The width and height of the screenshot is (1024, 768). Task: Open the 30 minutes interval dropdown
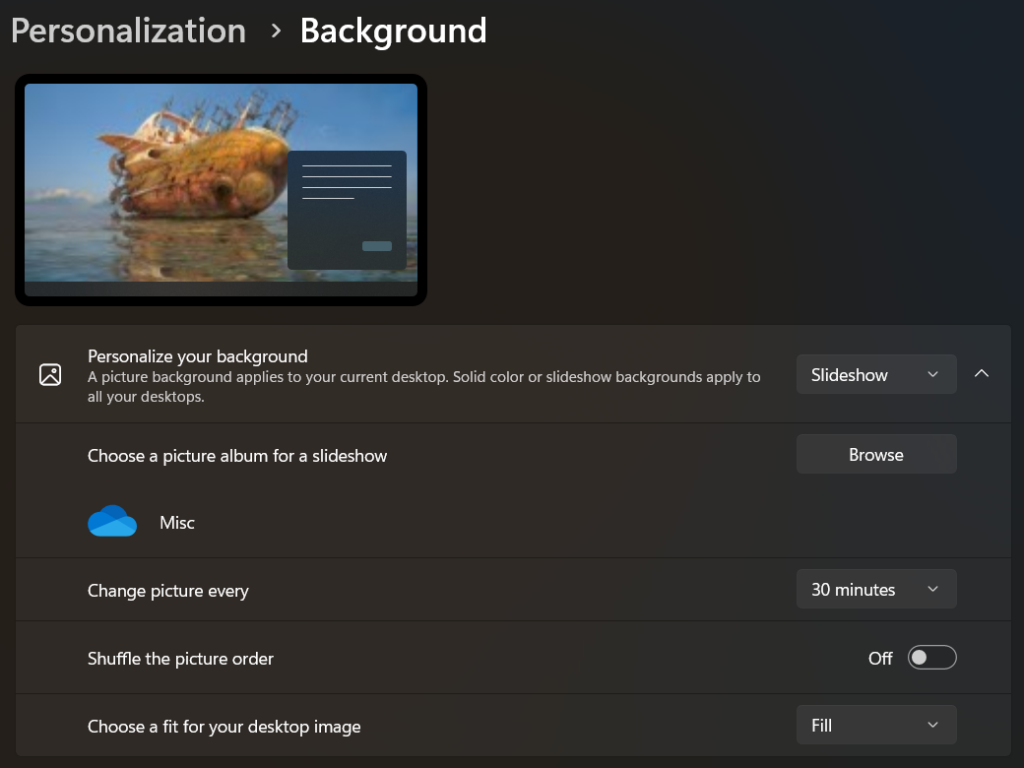coord(876,589)
